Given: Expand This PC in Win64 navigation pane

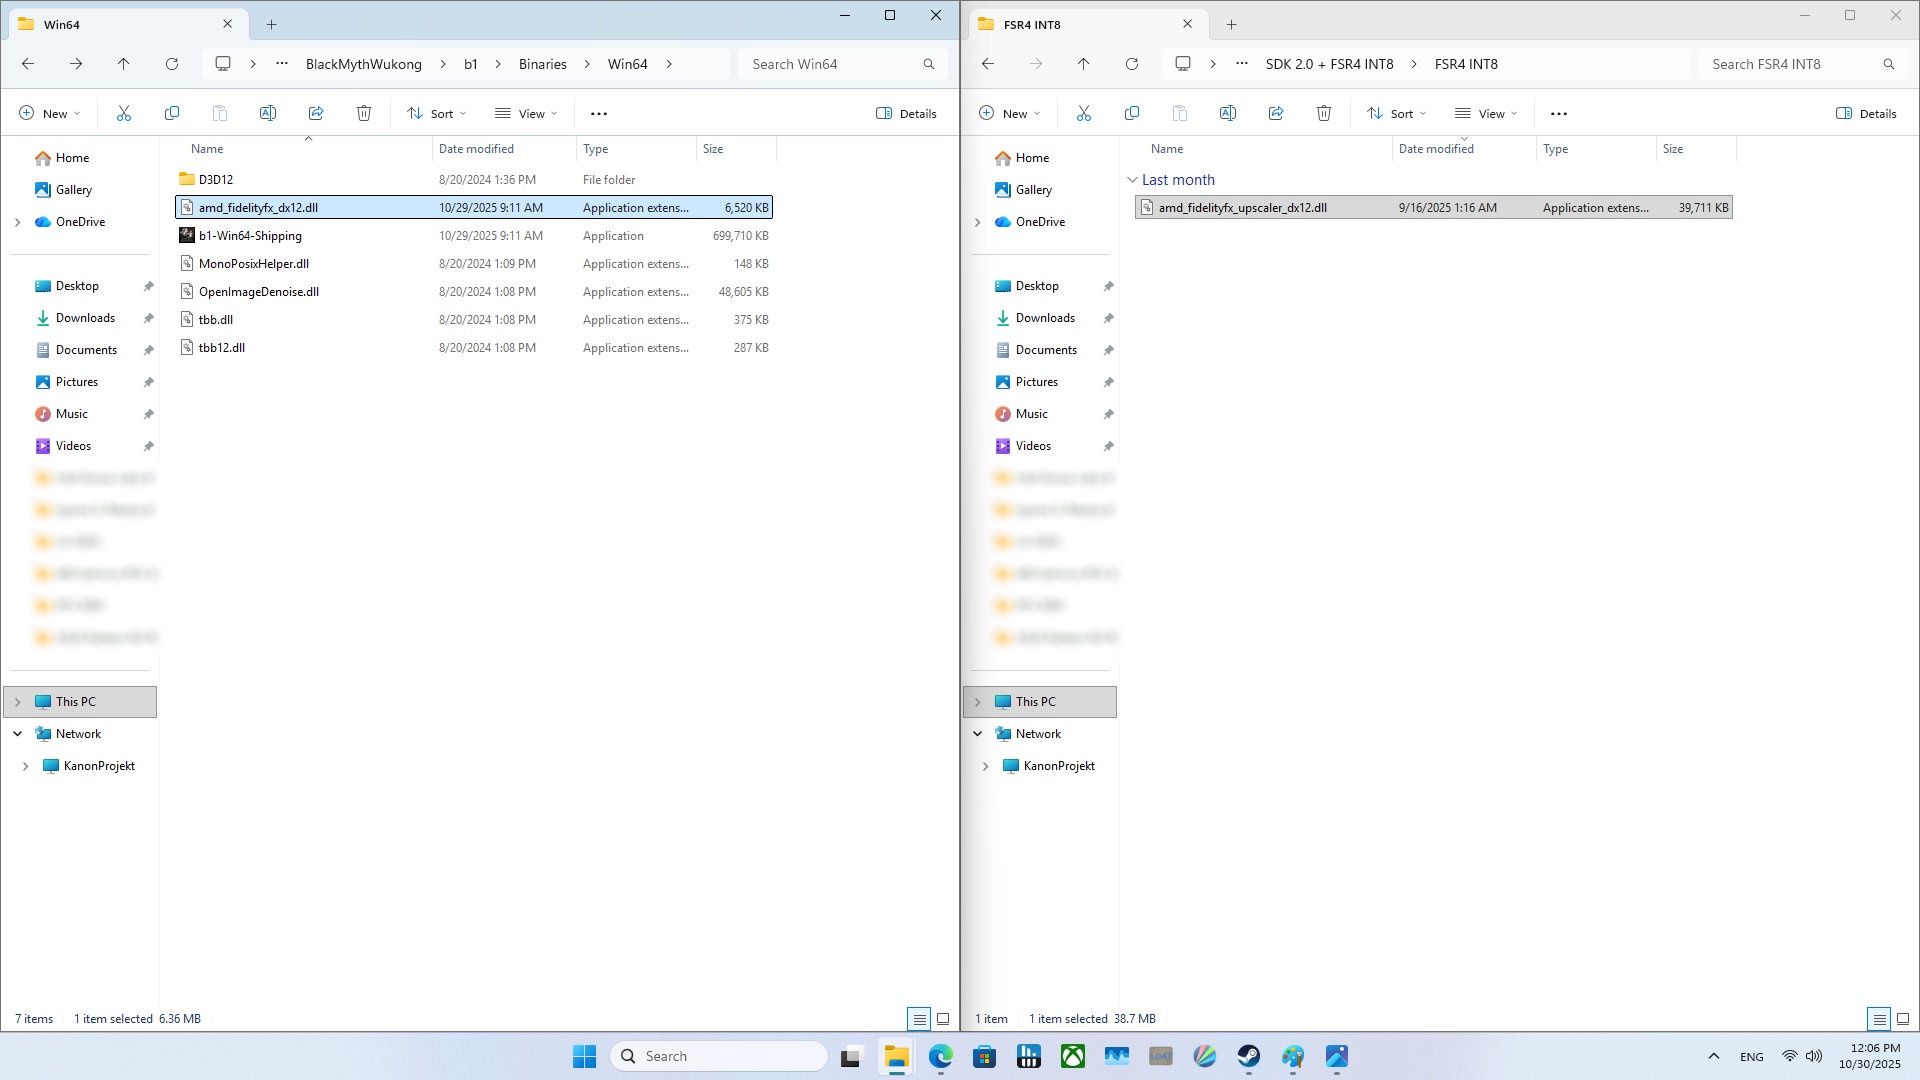Looking at the screenshot, I should coord(17,702).
